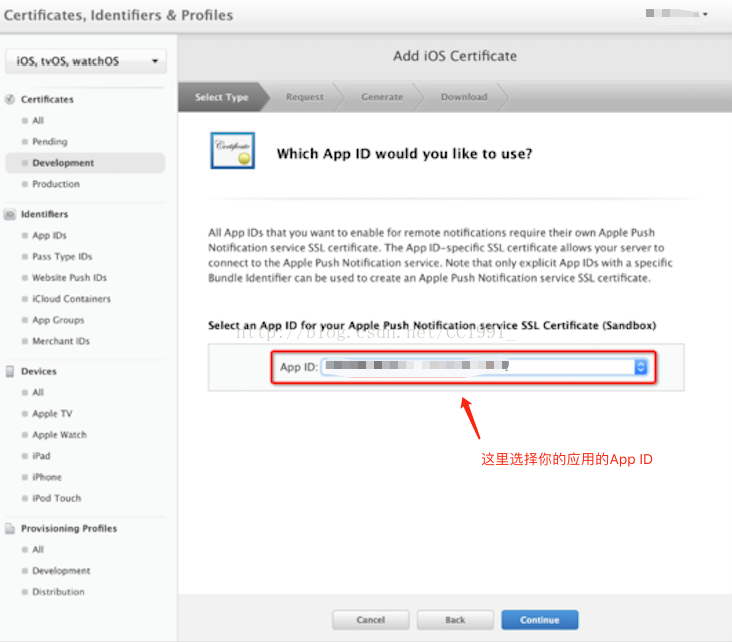This screenshot has width=732, height=642.
Task: Open the App ID selection dropdown
Action: [x=485, y=367]
